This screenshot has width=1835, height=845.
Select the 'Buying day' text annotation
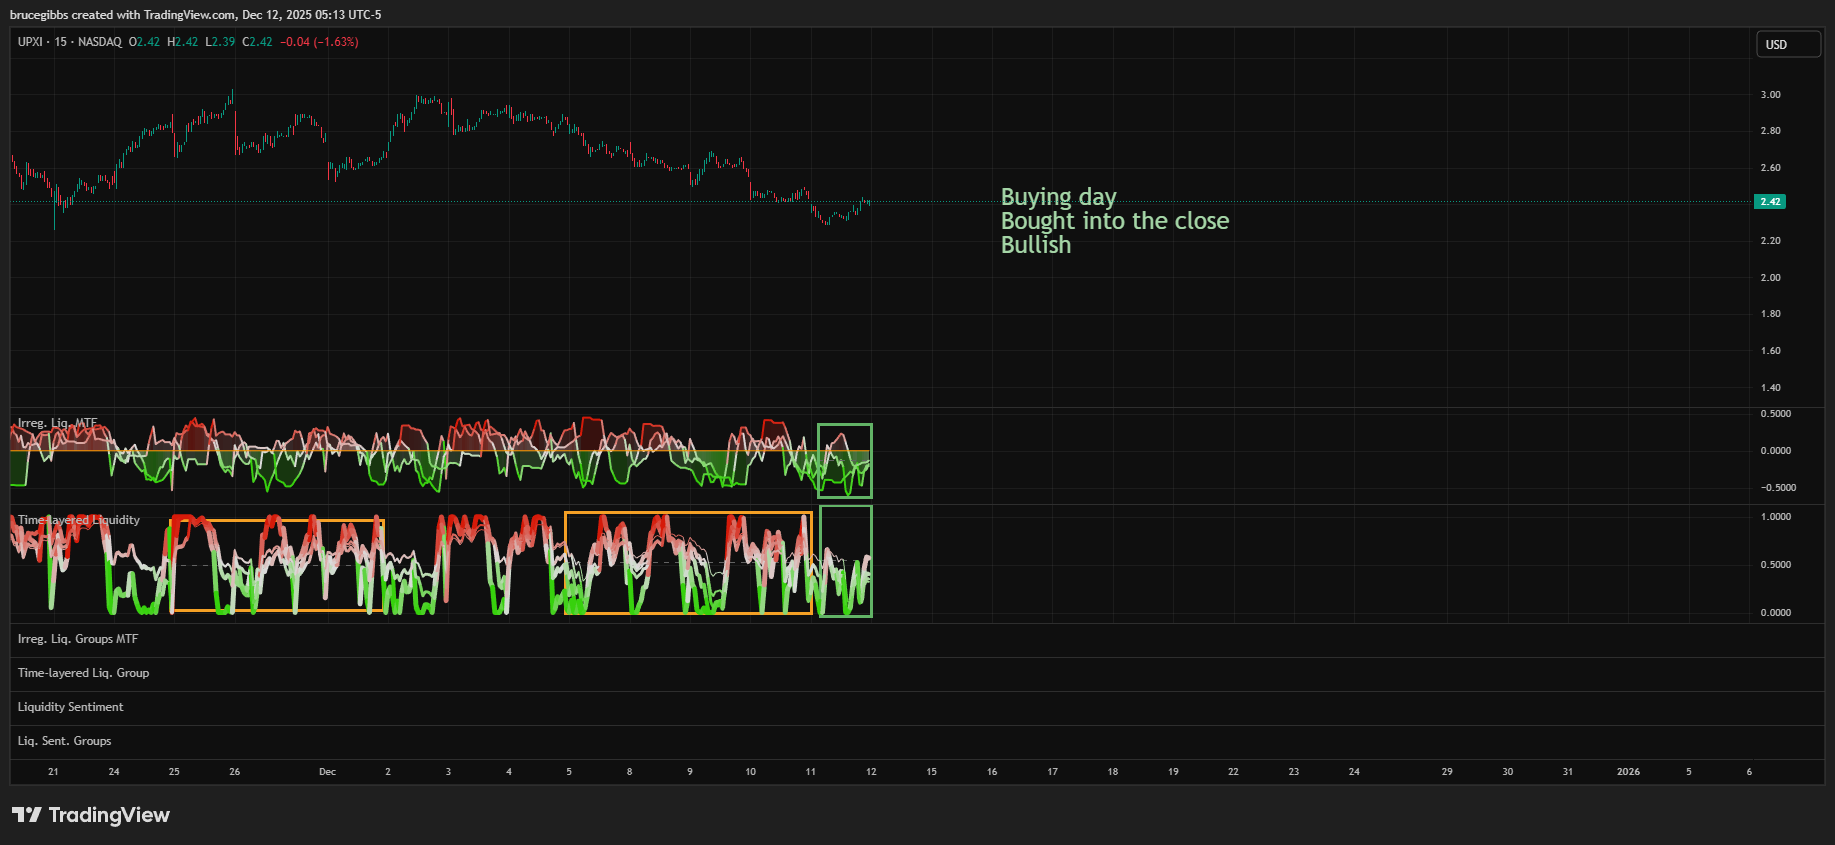coord(1058,197)
